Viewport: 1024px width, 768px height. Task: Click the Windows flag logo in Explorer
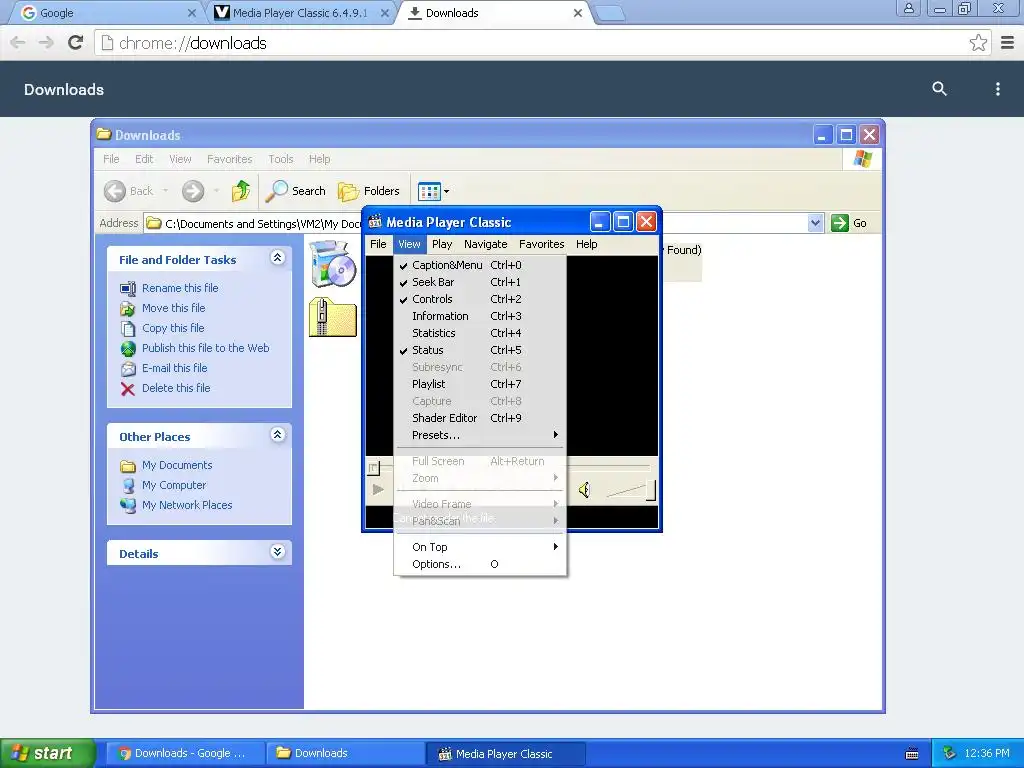(x=862, y=159)
